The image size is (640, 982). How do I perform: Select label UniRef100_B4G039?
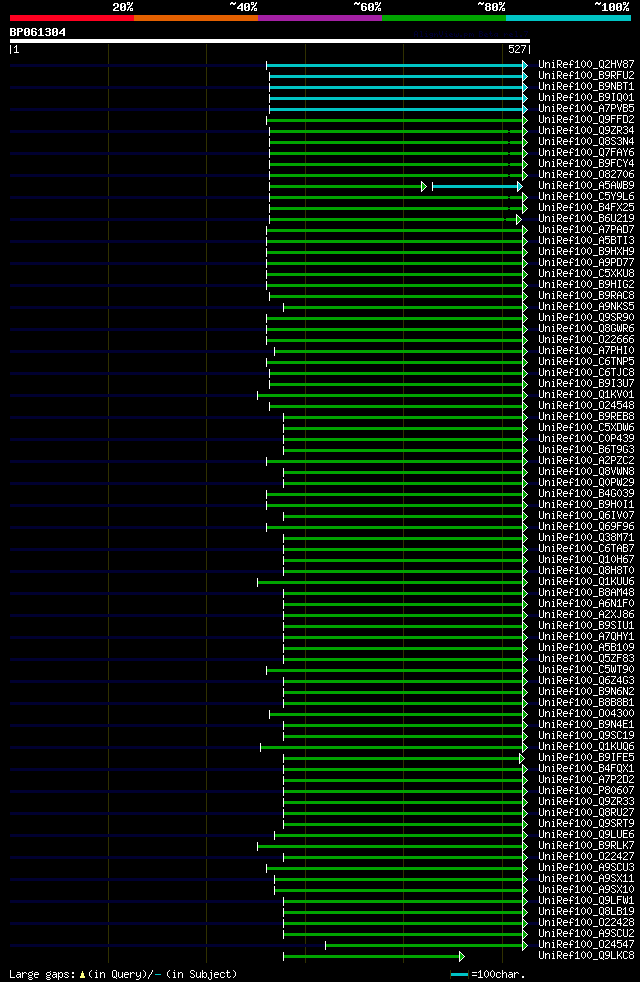tap(586, 493)
